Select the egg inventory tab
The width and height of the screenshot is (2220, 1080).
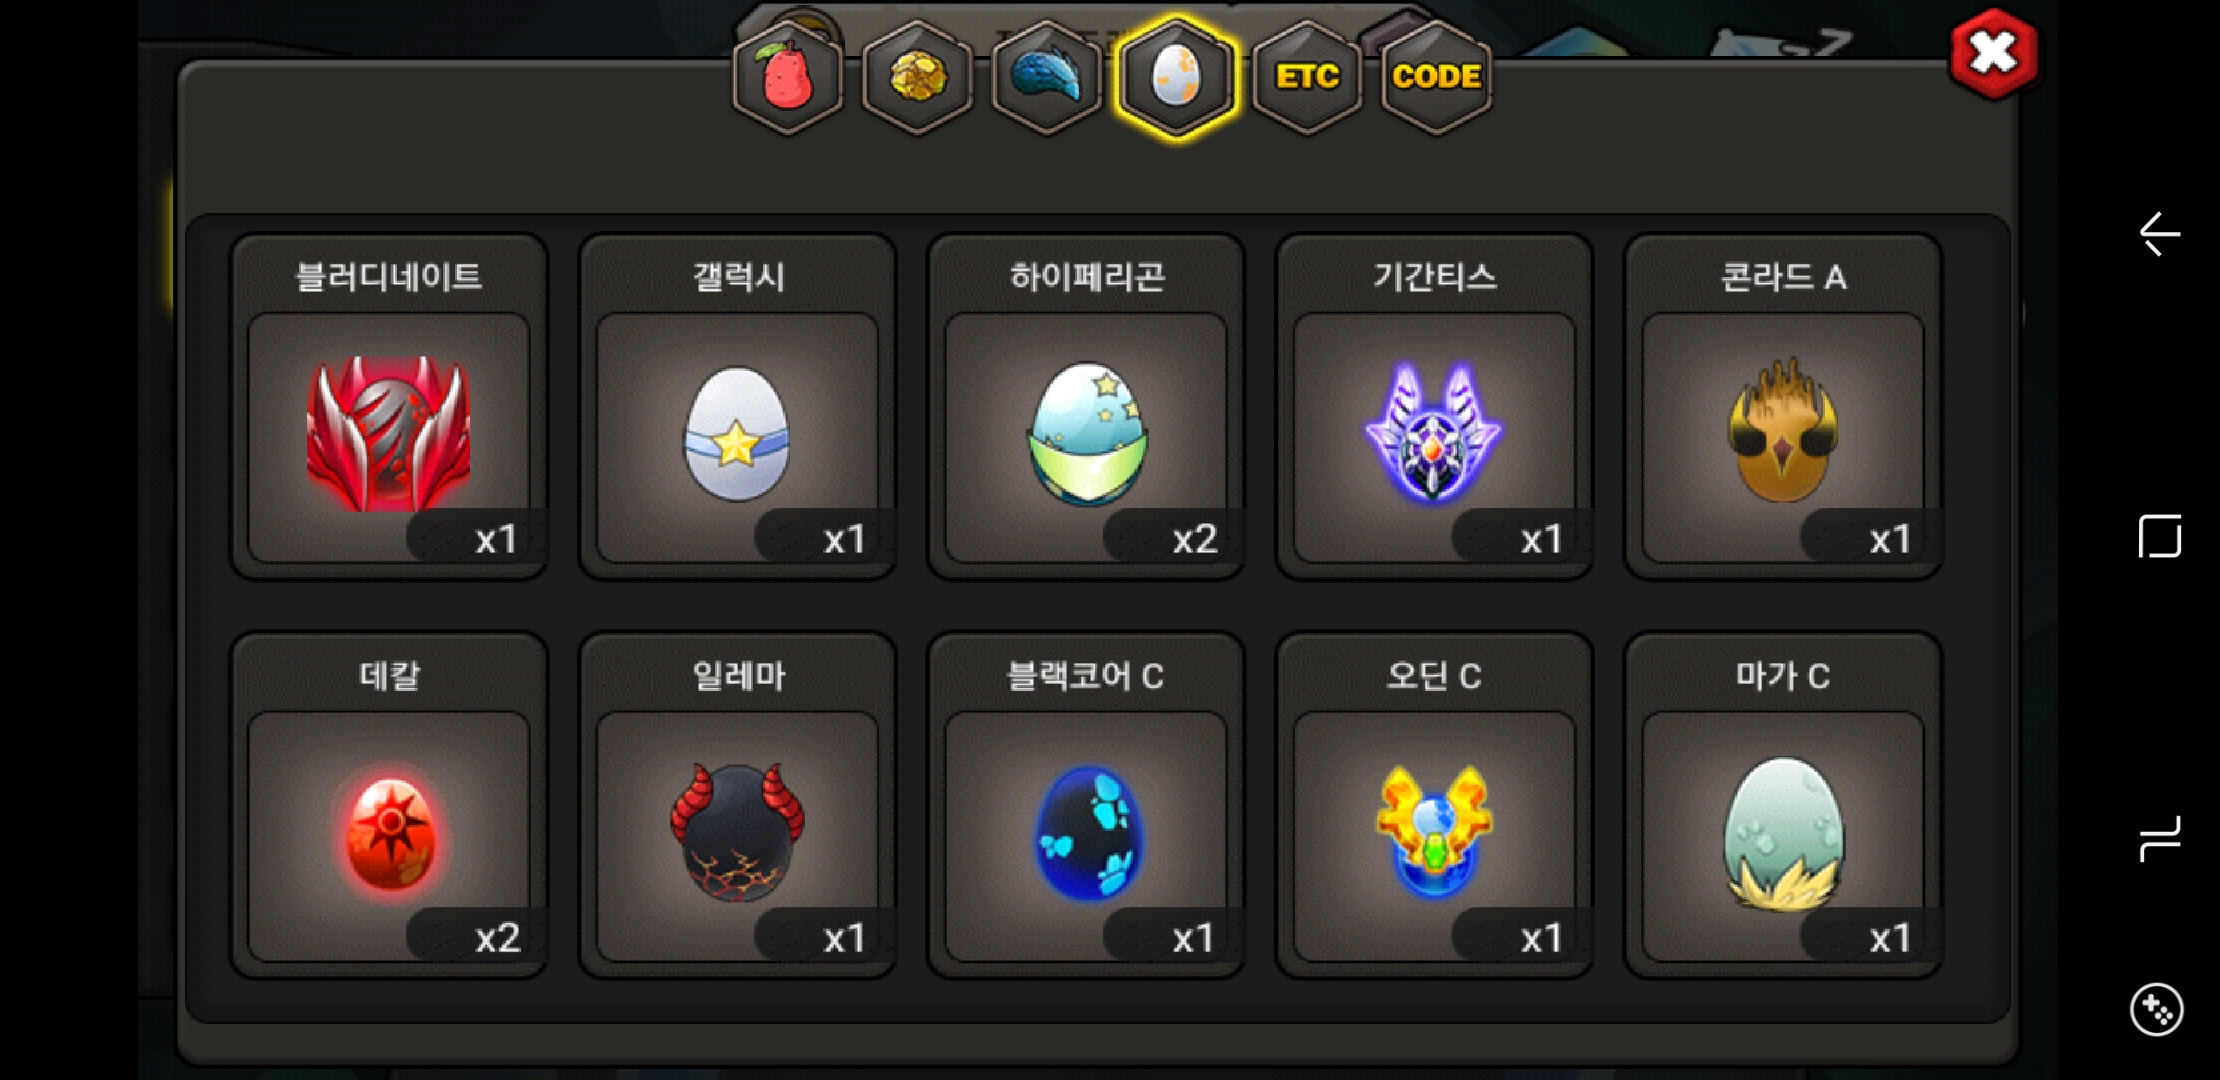tap(1177, 77)
